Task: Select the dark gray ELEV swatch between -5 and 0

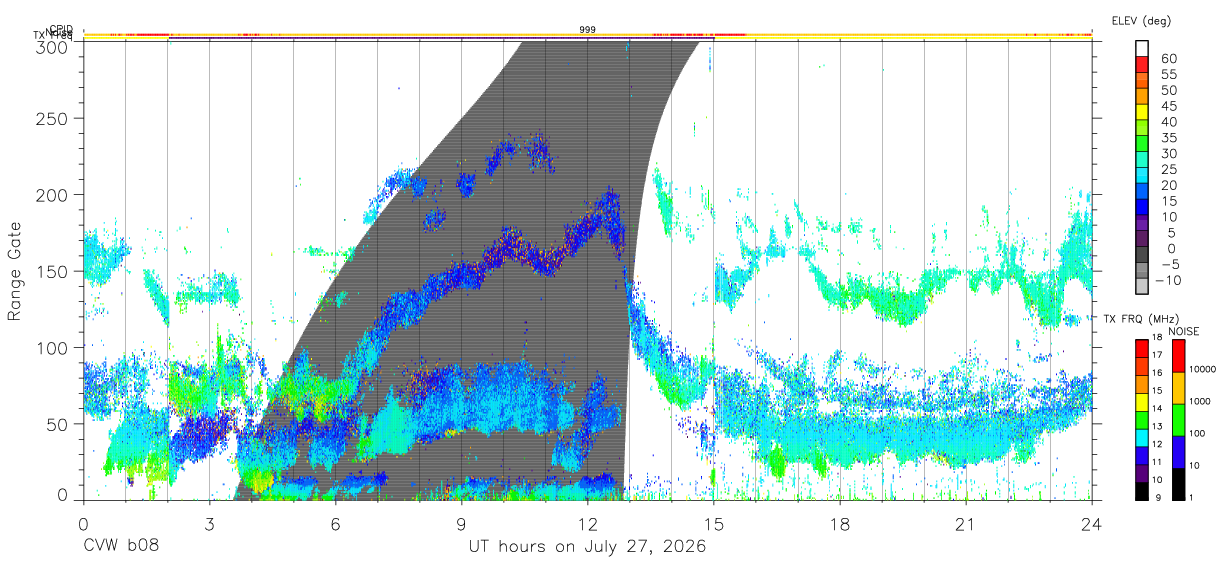Action: click(x=1142, y=255)
